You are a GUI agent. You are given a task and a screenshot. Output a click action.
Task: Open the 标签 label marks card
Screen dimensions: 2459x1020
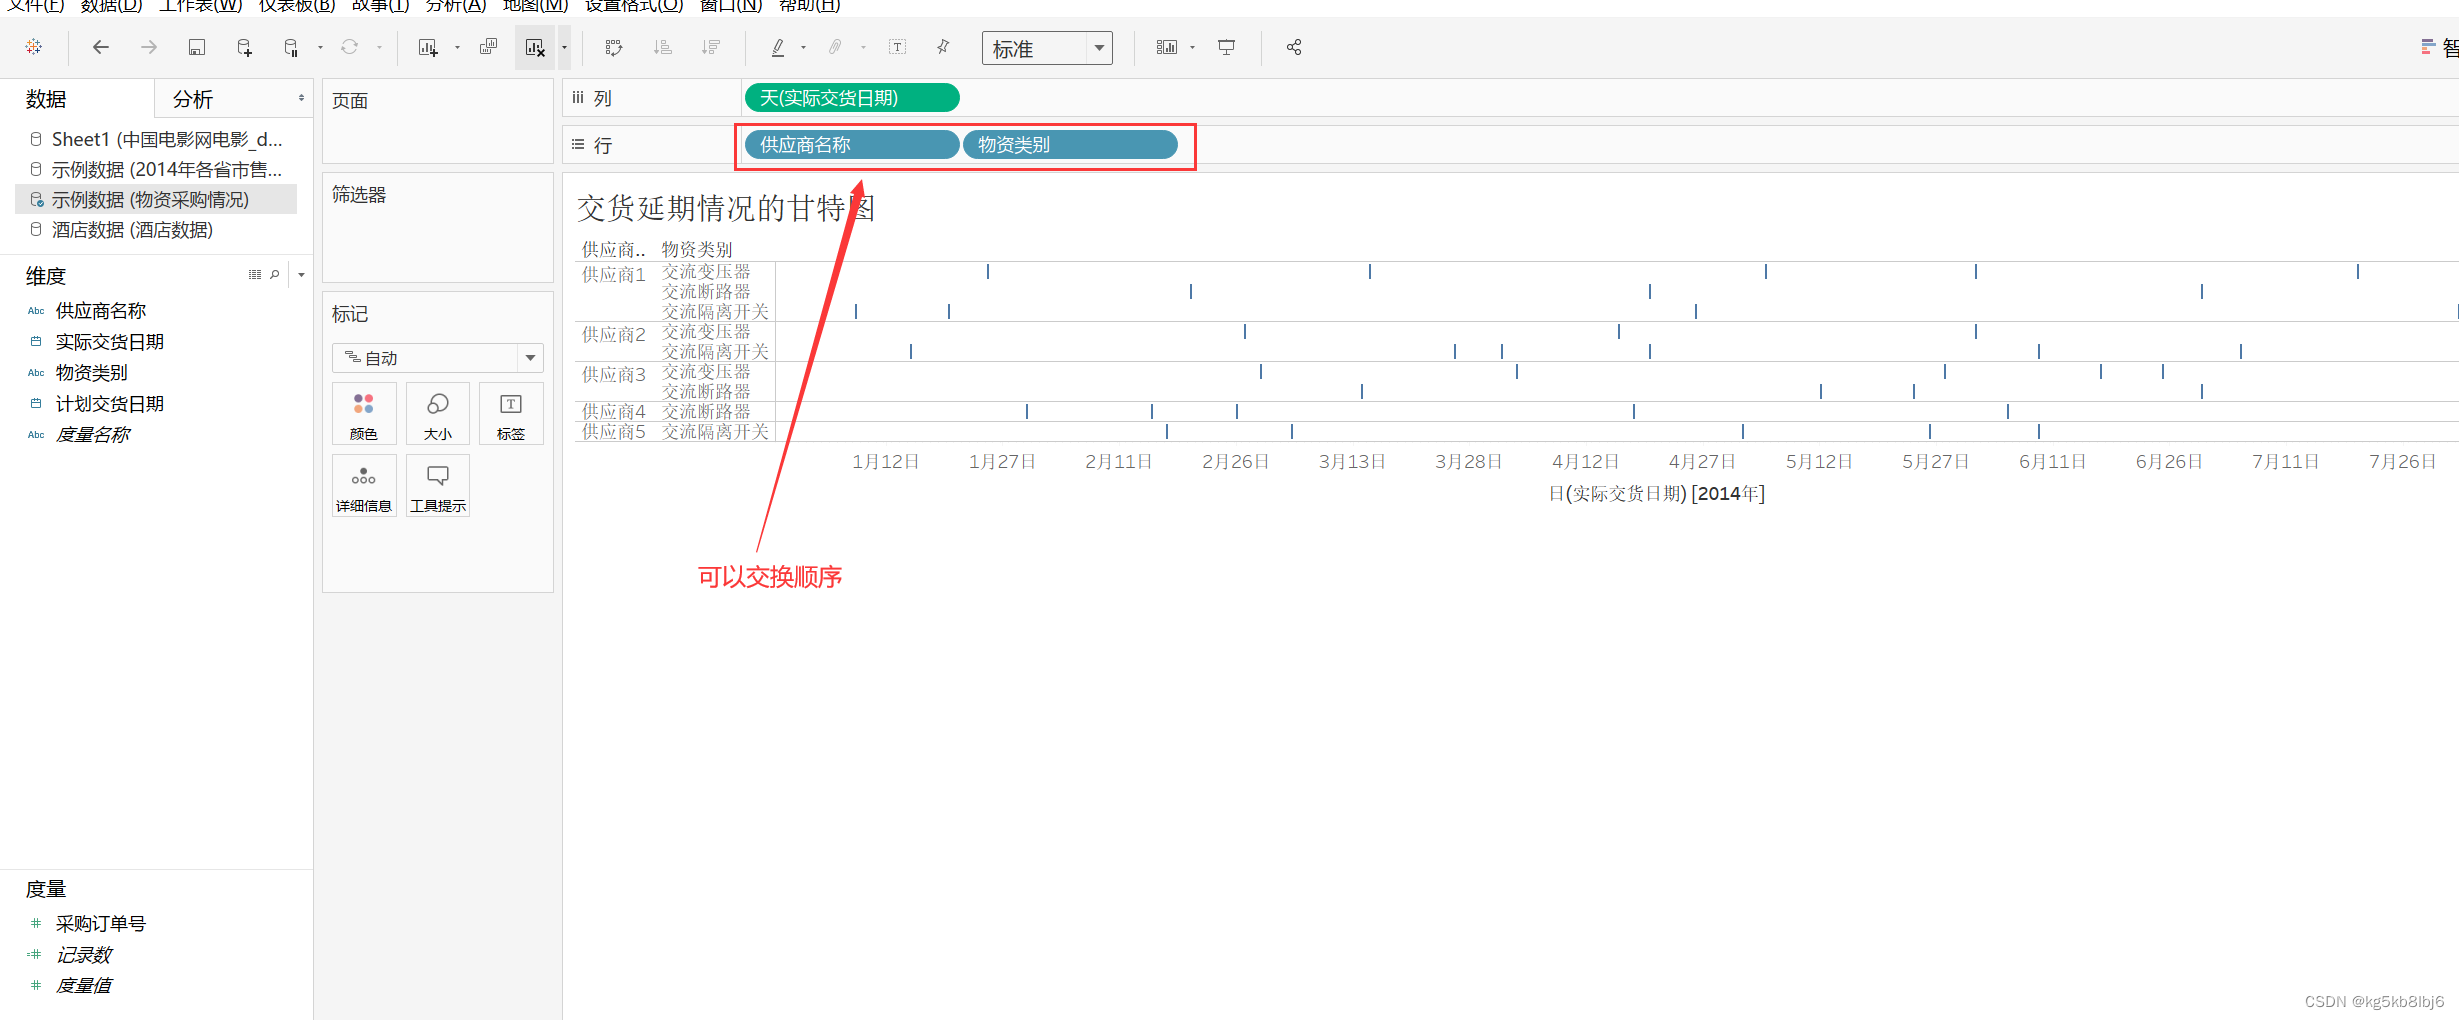tap(511, 413)
